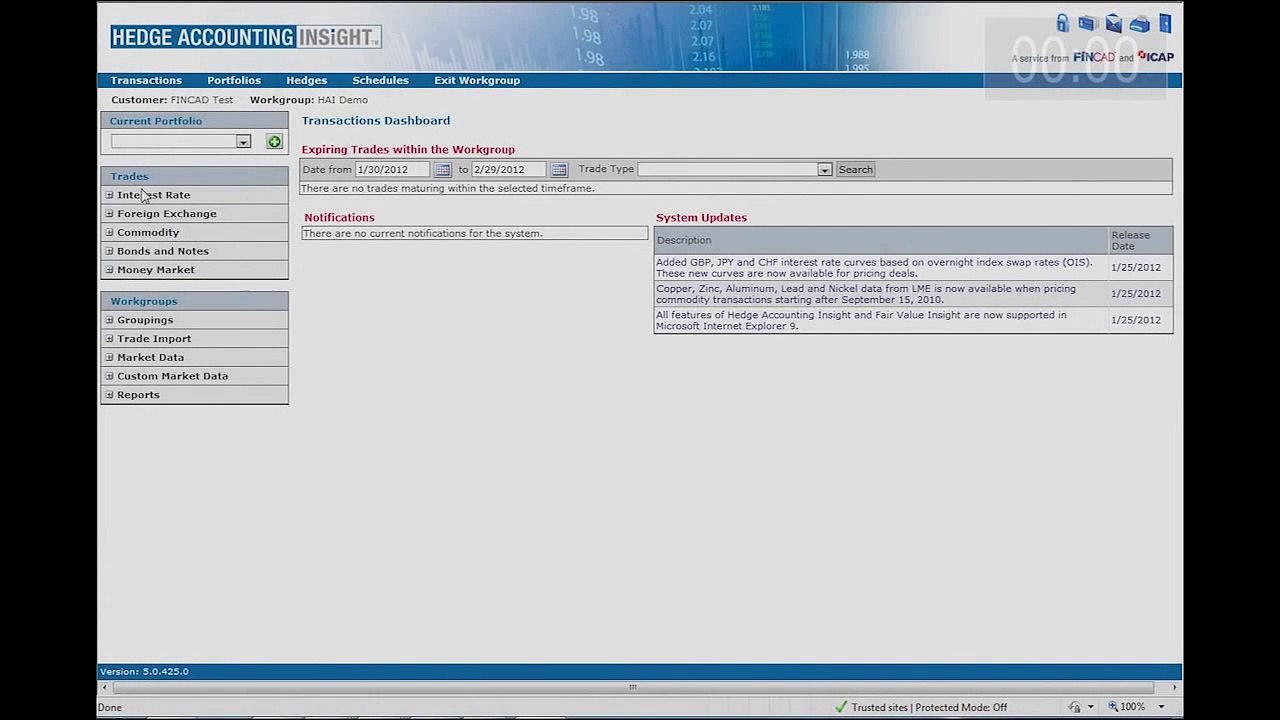Screen dimensions: 1280x720
Task: Open the browser zoom level dropdown arrow
Action: (x=1161, y=707)
